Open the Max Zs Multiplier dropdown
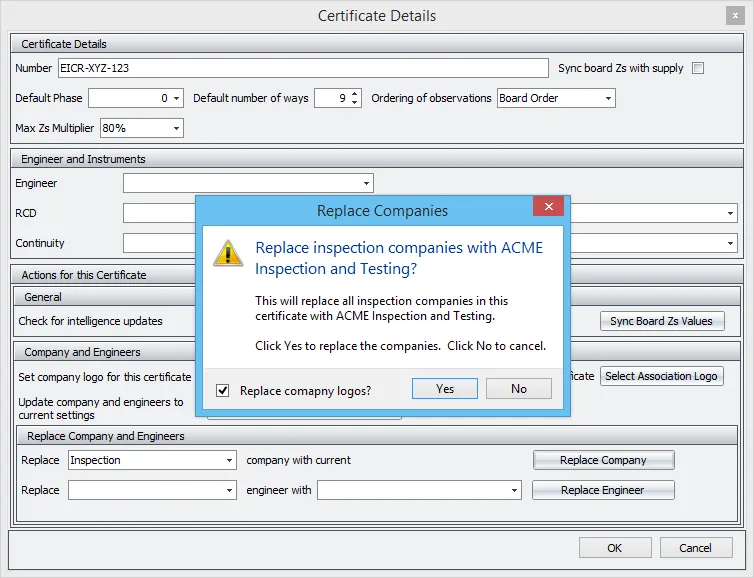This screenshot has width=754, height=578. (x=176, y=128)
